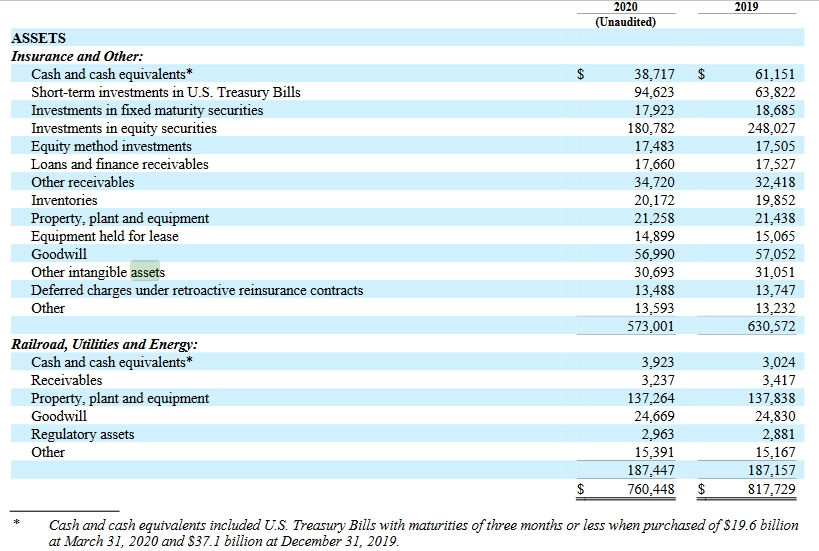Click the "Equity method investments" row label
This screenshot has height=551, width=819.
point(111,146)
